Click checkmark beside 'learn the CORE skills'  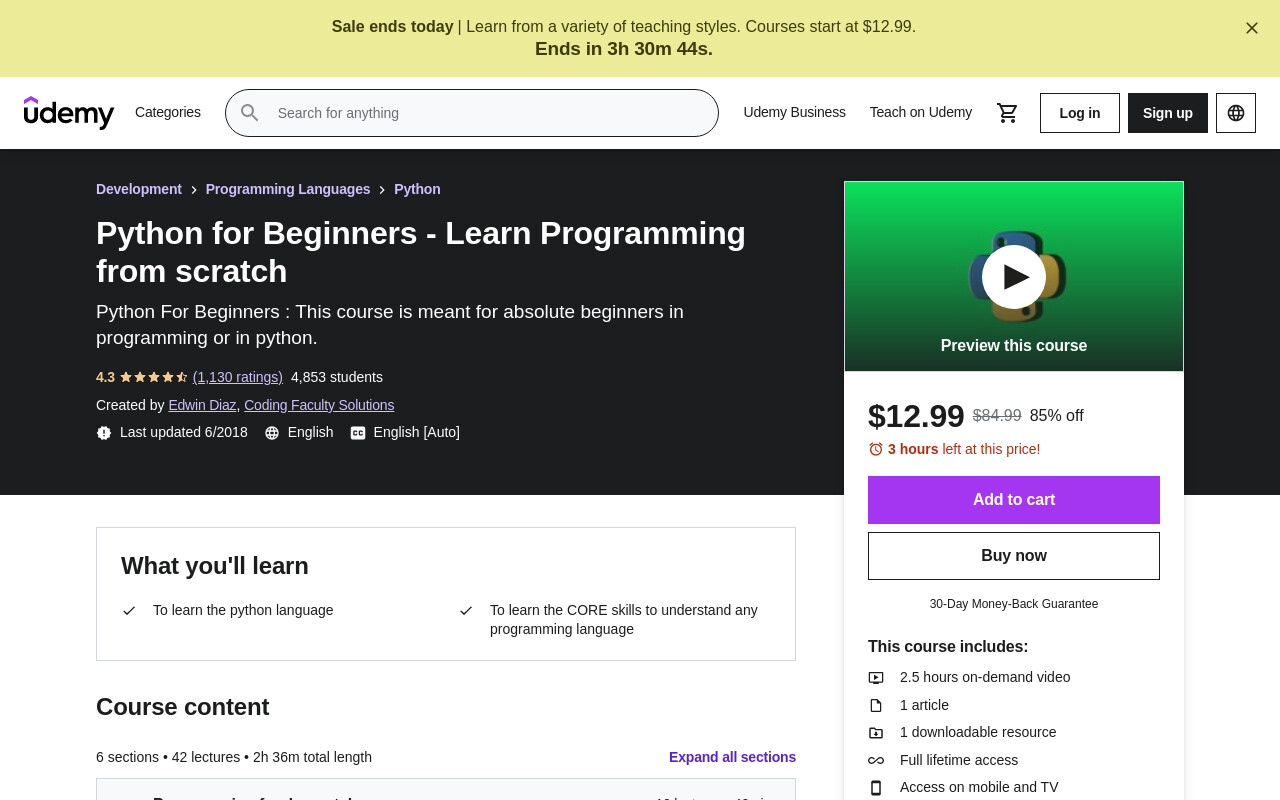(x=466, y=610)
